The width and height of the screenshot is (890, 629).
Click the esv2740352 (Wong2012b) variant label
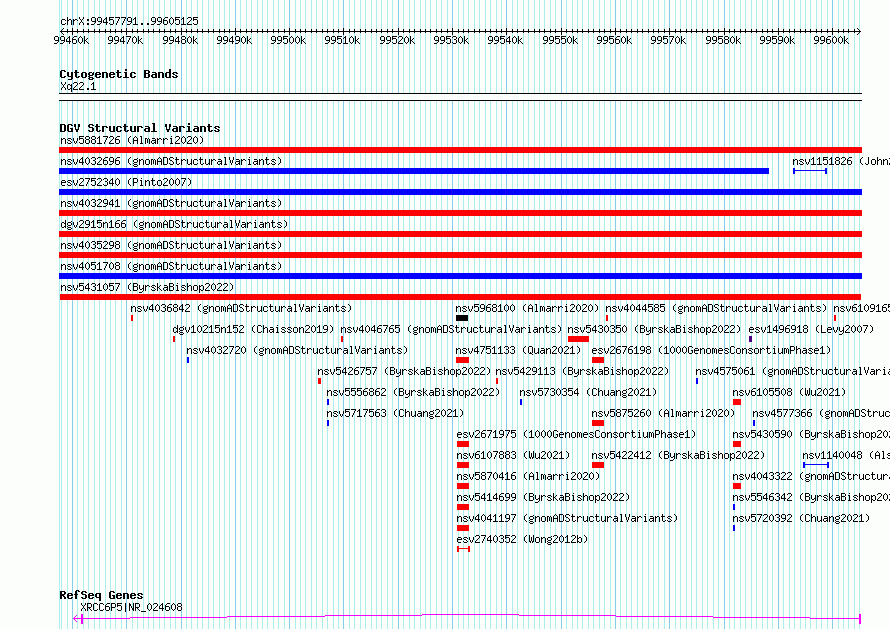point(522,539)
